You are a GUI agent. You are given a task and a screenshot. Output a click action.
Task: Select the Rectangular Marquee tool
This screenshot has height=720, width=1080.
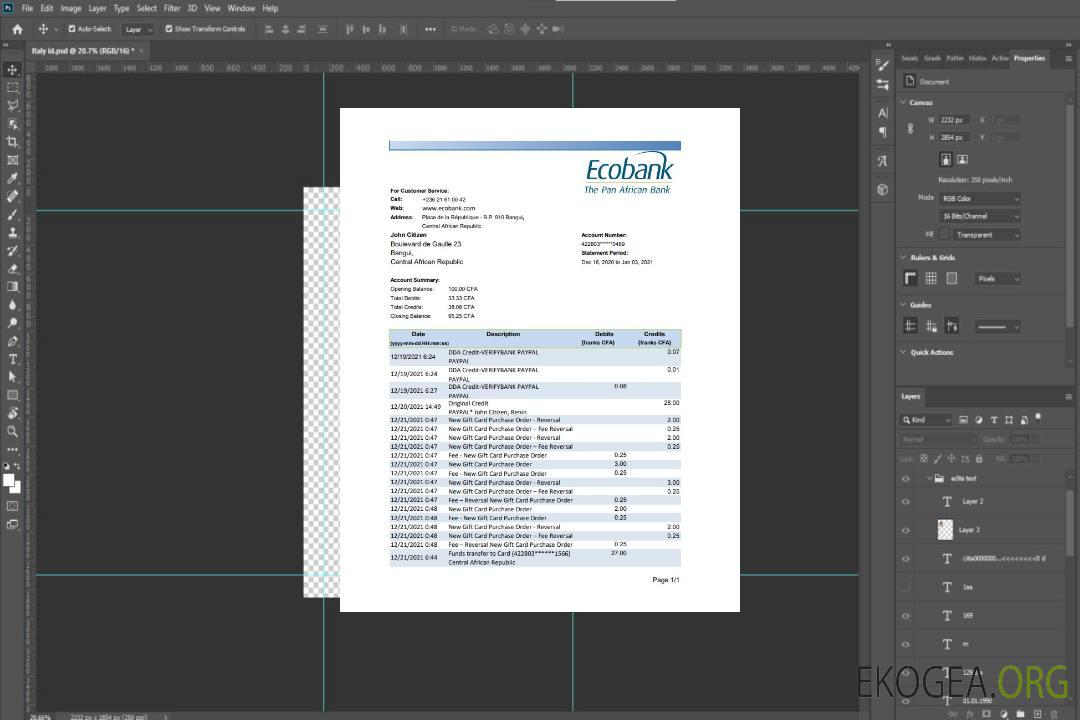pyautogui.click(x=12, y=88)
